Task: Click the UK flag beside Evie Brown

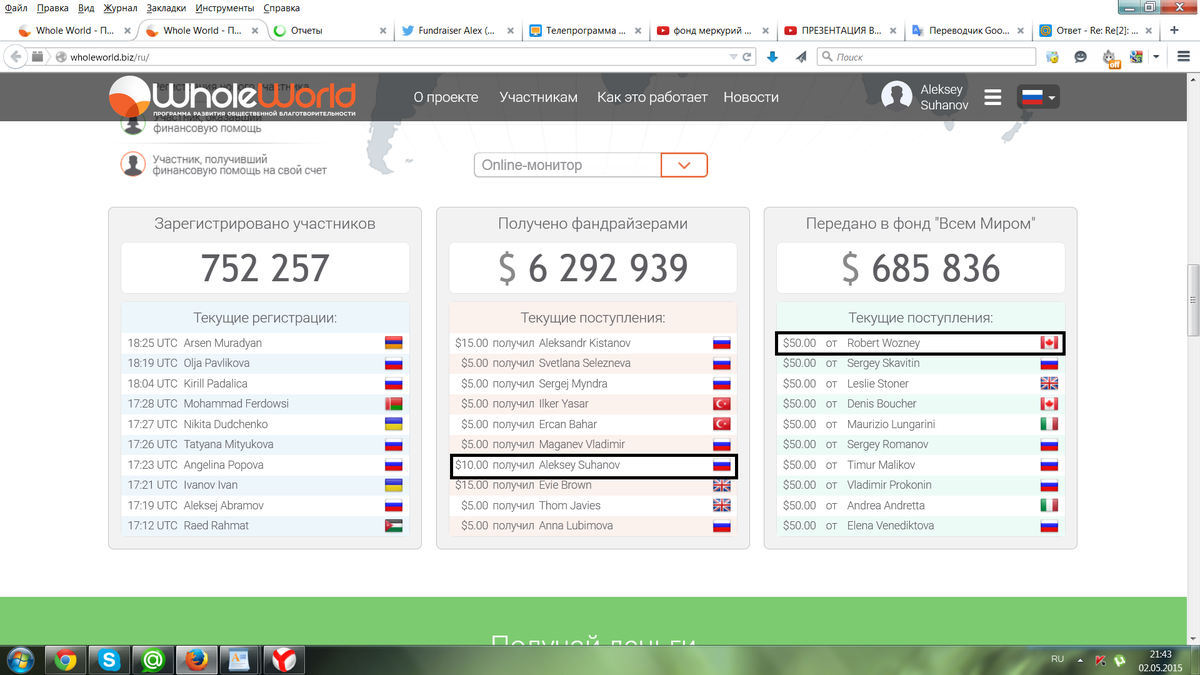Action: pos(721,485)
